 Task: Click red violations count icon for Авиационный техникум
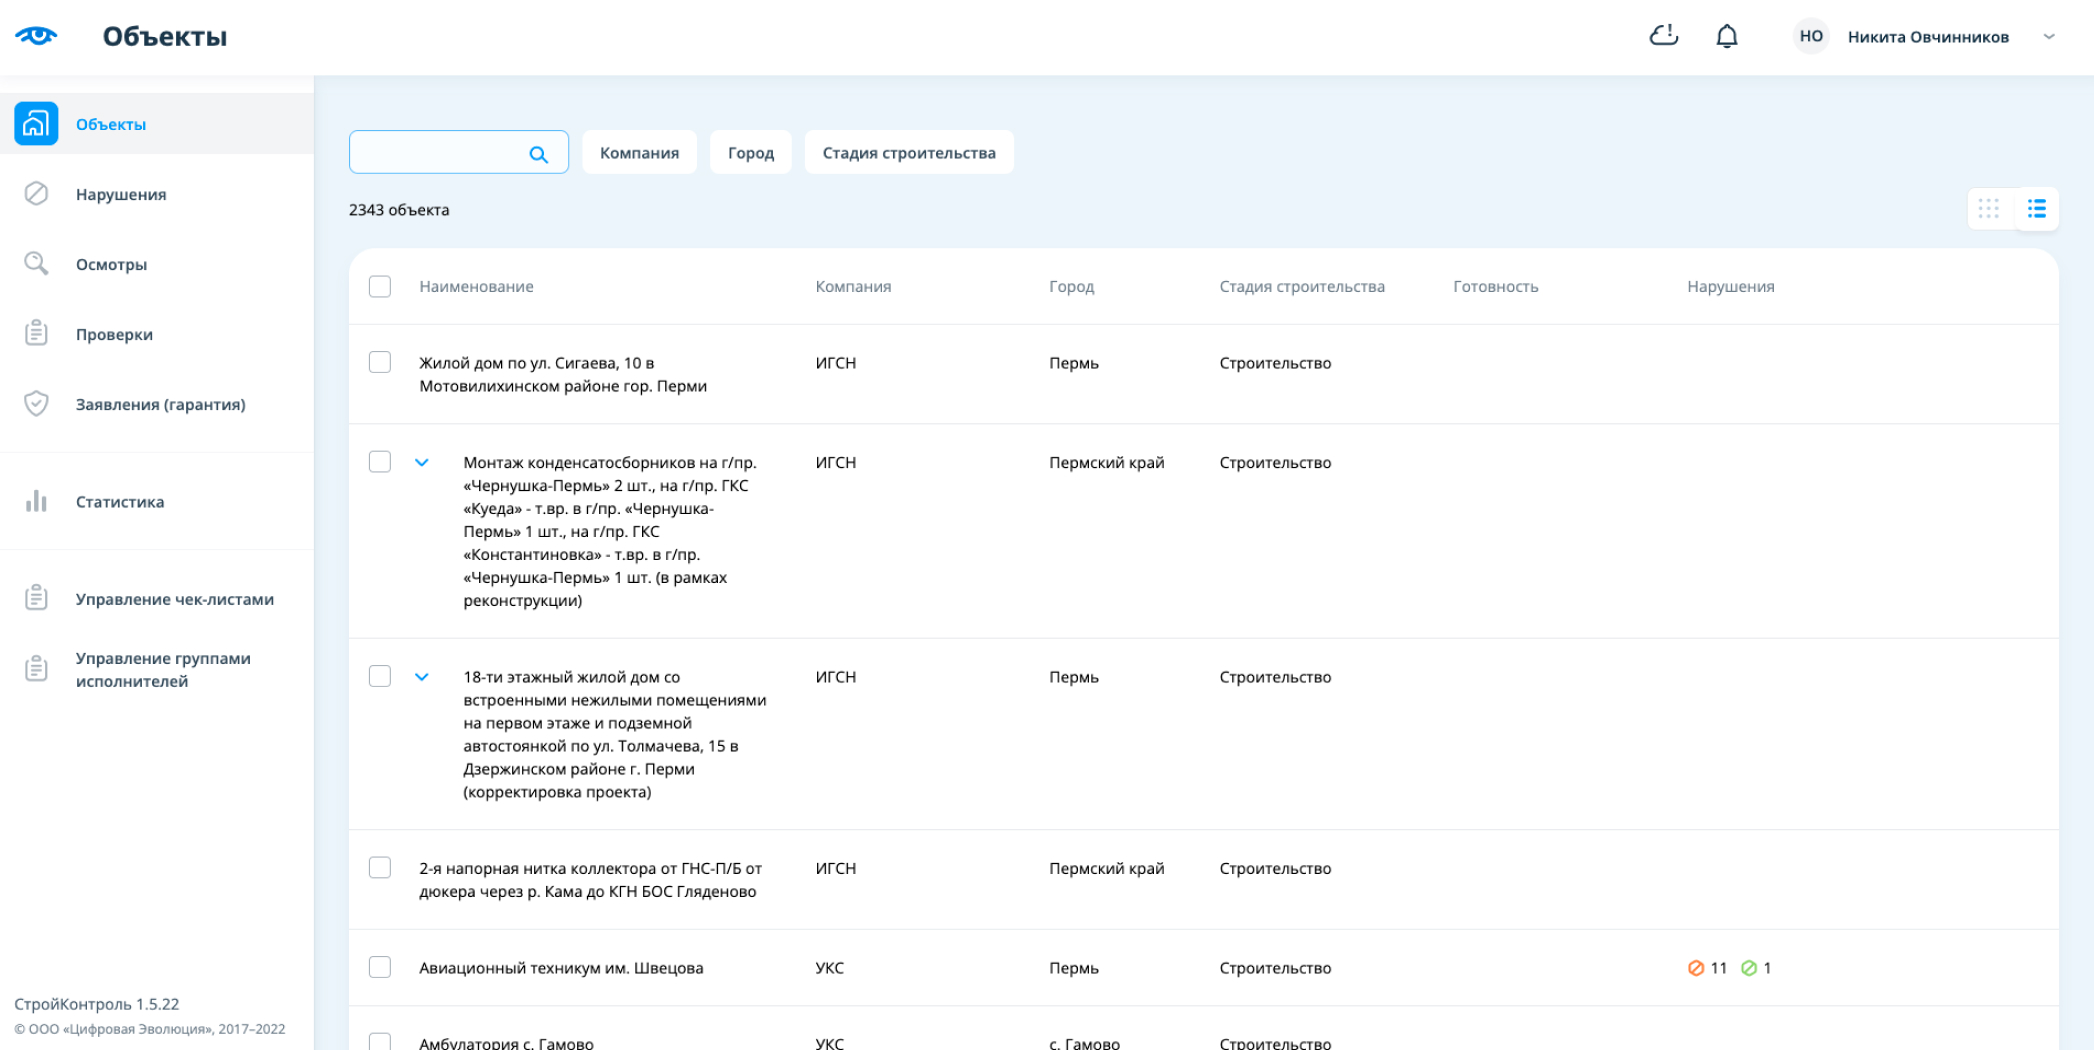[x=1696, y=968]
